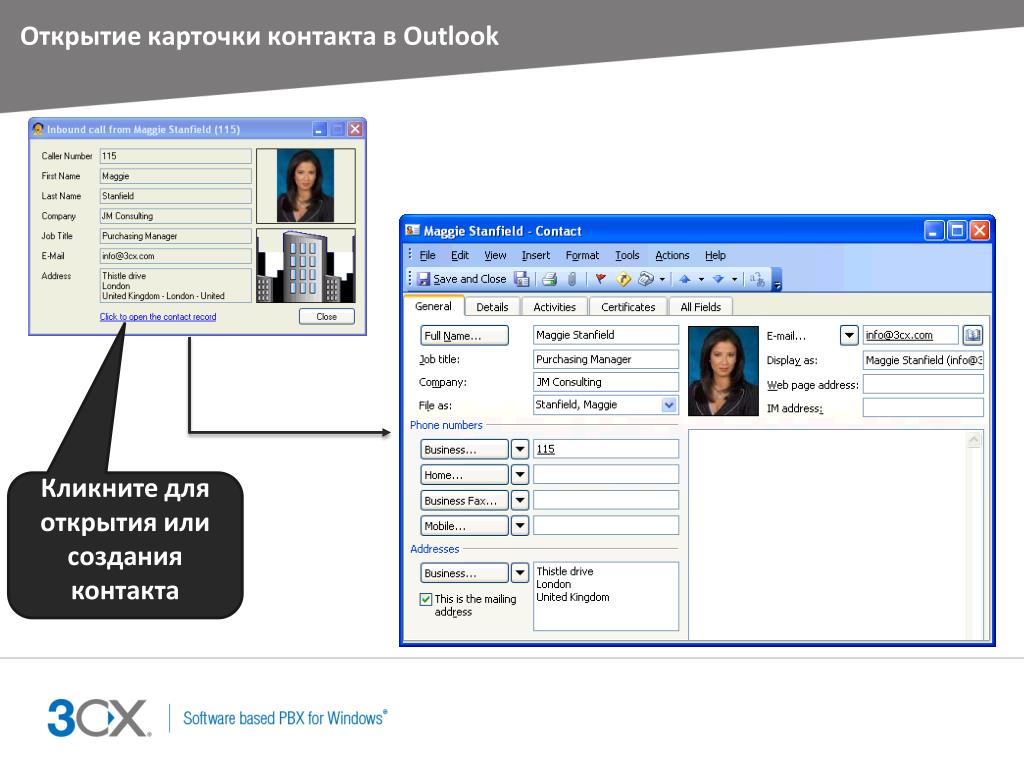Viewport: 1024px width, 768px height.
Task: Click the IM address field
Action: coord(923,408)
